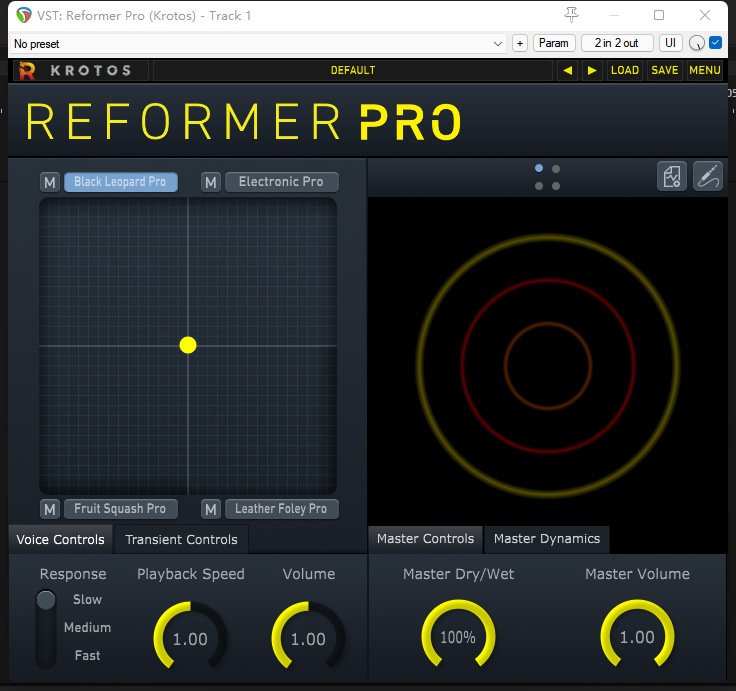The image size is (736, 691).
Task: Open the library browser page icon
Action: tap(672, 177)
